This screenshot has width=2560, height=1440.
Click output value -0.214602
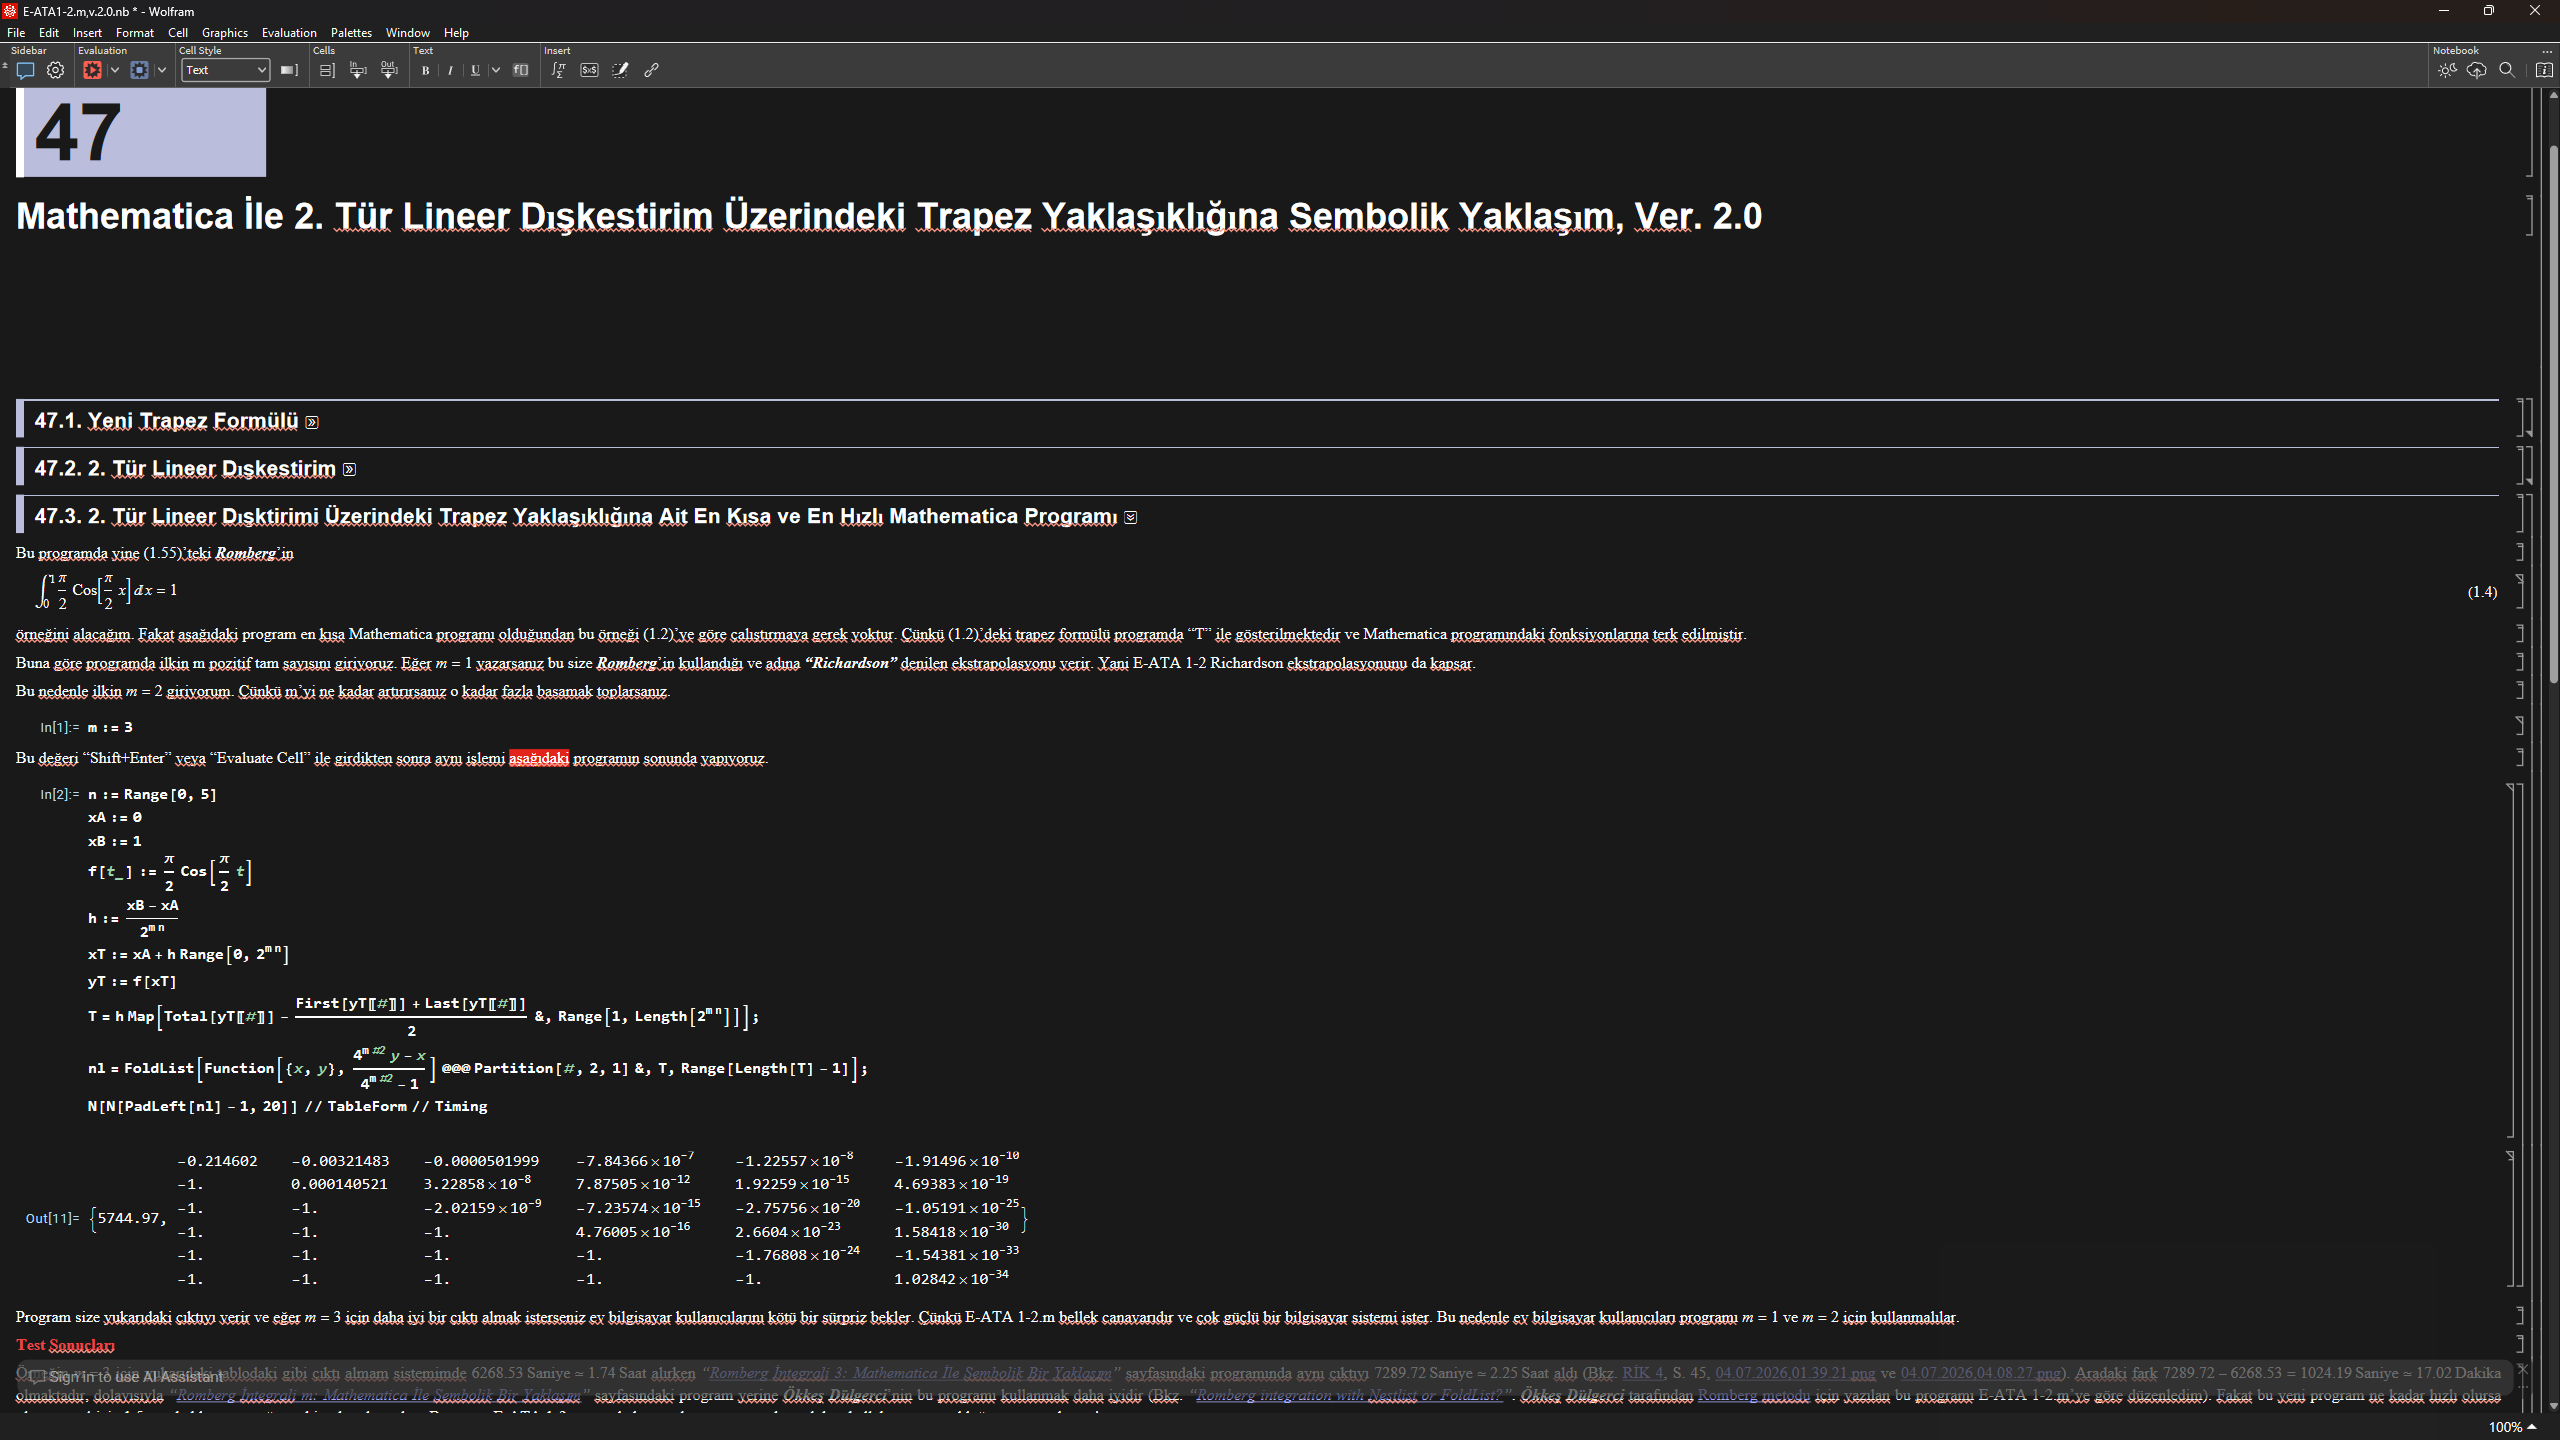(217, 1161)
